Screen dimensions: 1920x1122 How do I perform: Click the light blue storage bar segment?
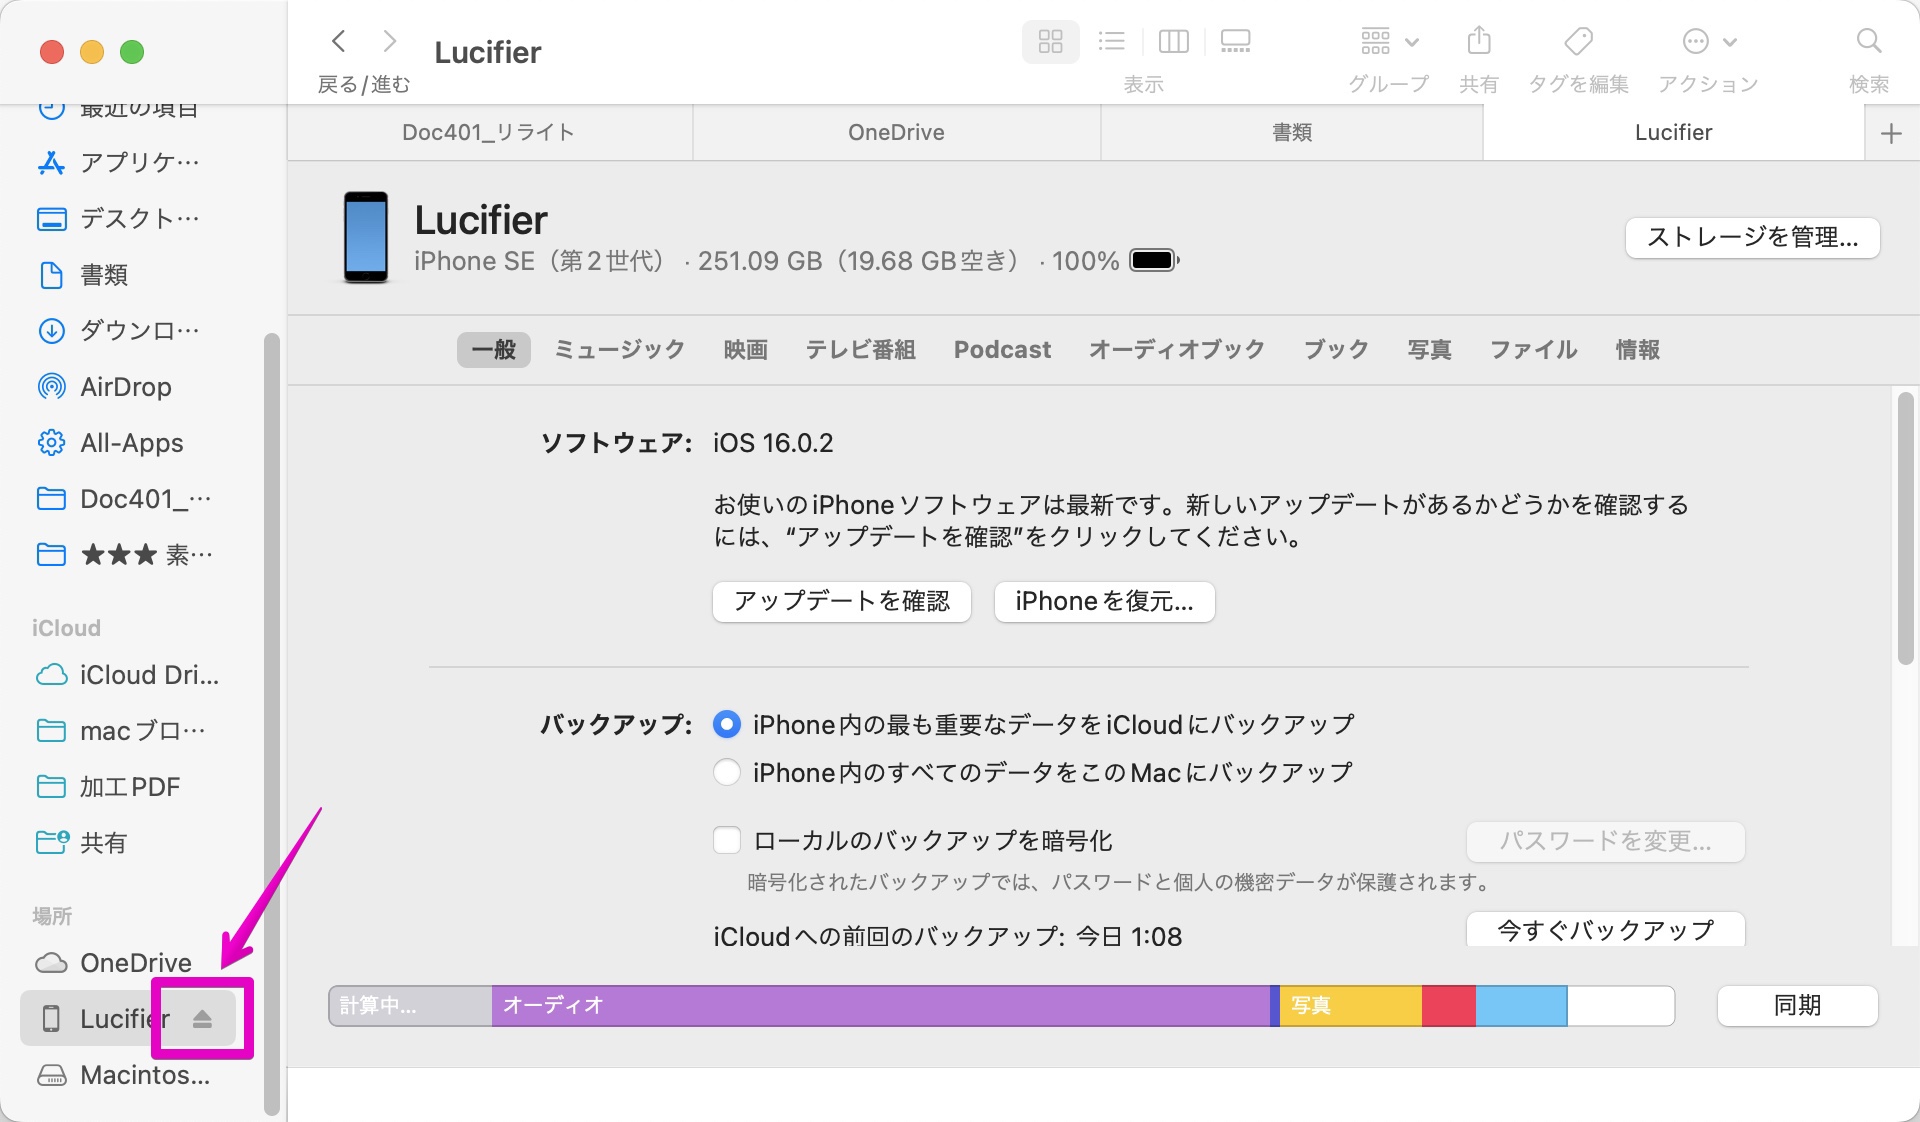click(x=1521, y=1006)
